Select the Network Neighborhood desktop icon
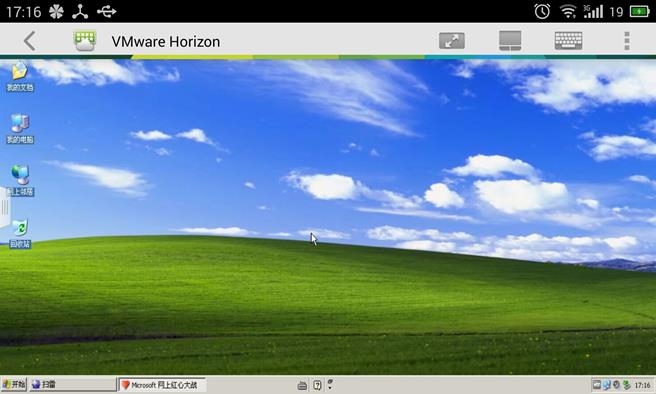The height and width of the screenshot is (394, 656). point(20,181)
